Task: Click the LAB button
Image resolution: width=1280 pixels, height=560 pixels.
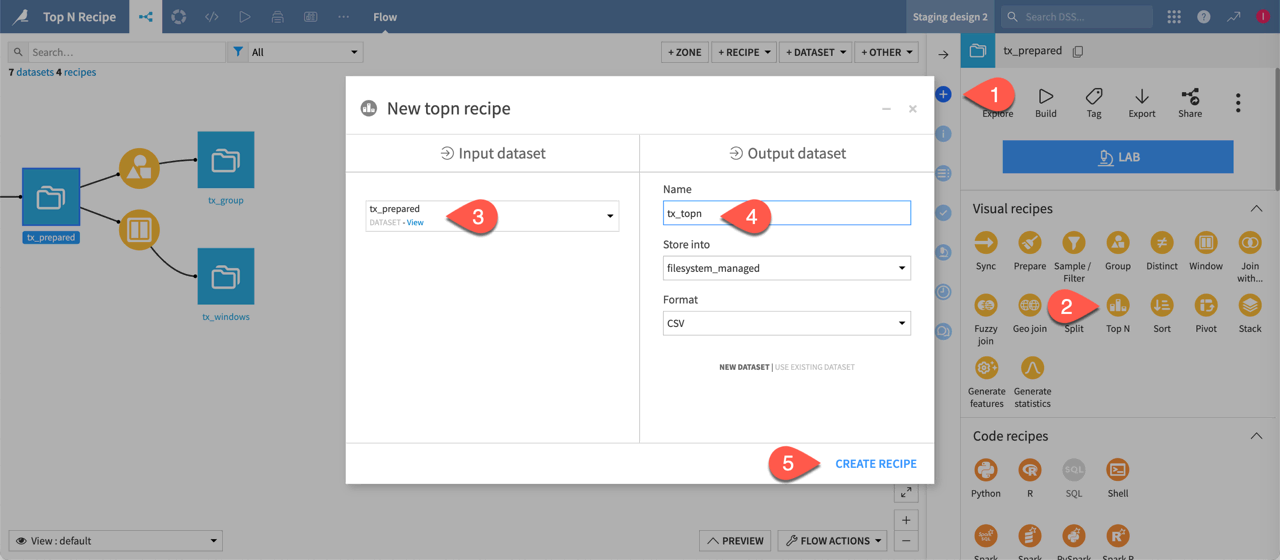Action: pyautogui.click(x=1118, y=157)
